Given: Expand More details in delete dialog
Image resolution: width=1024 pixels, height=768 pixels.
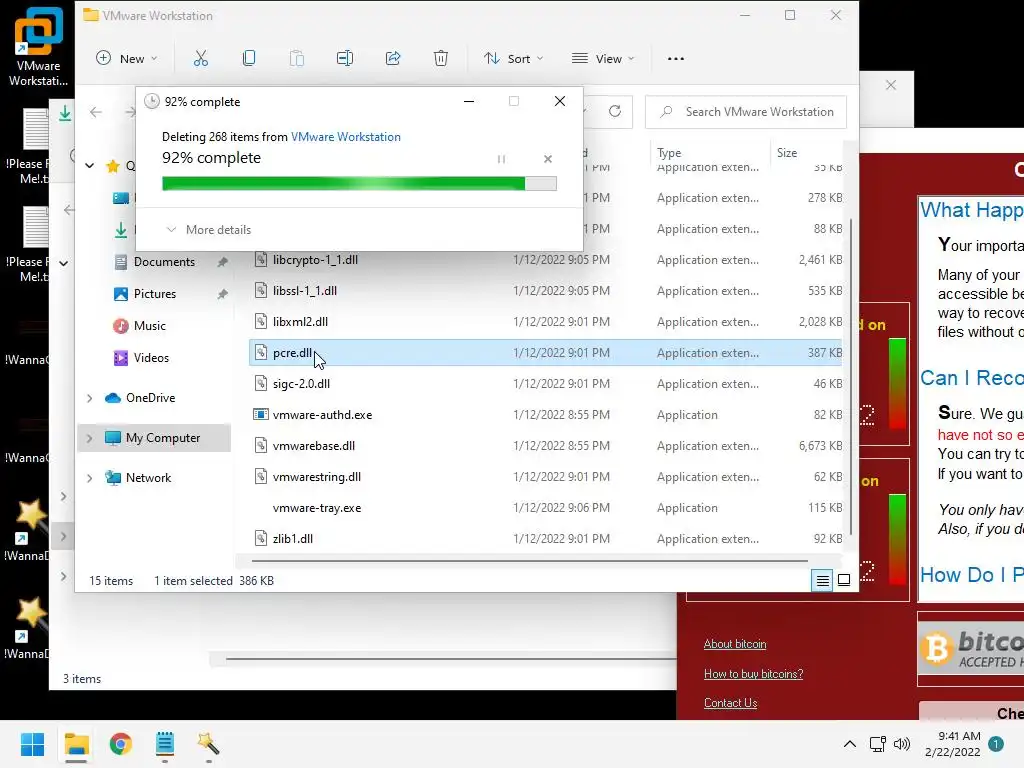Looking at the screenshot, I should point(209,230).
